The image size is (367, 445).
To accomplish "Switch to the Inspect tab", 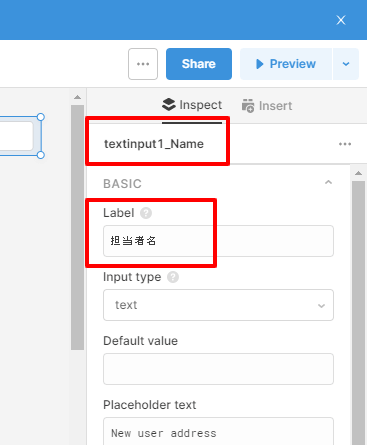I will (192, 105).
